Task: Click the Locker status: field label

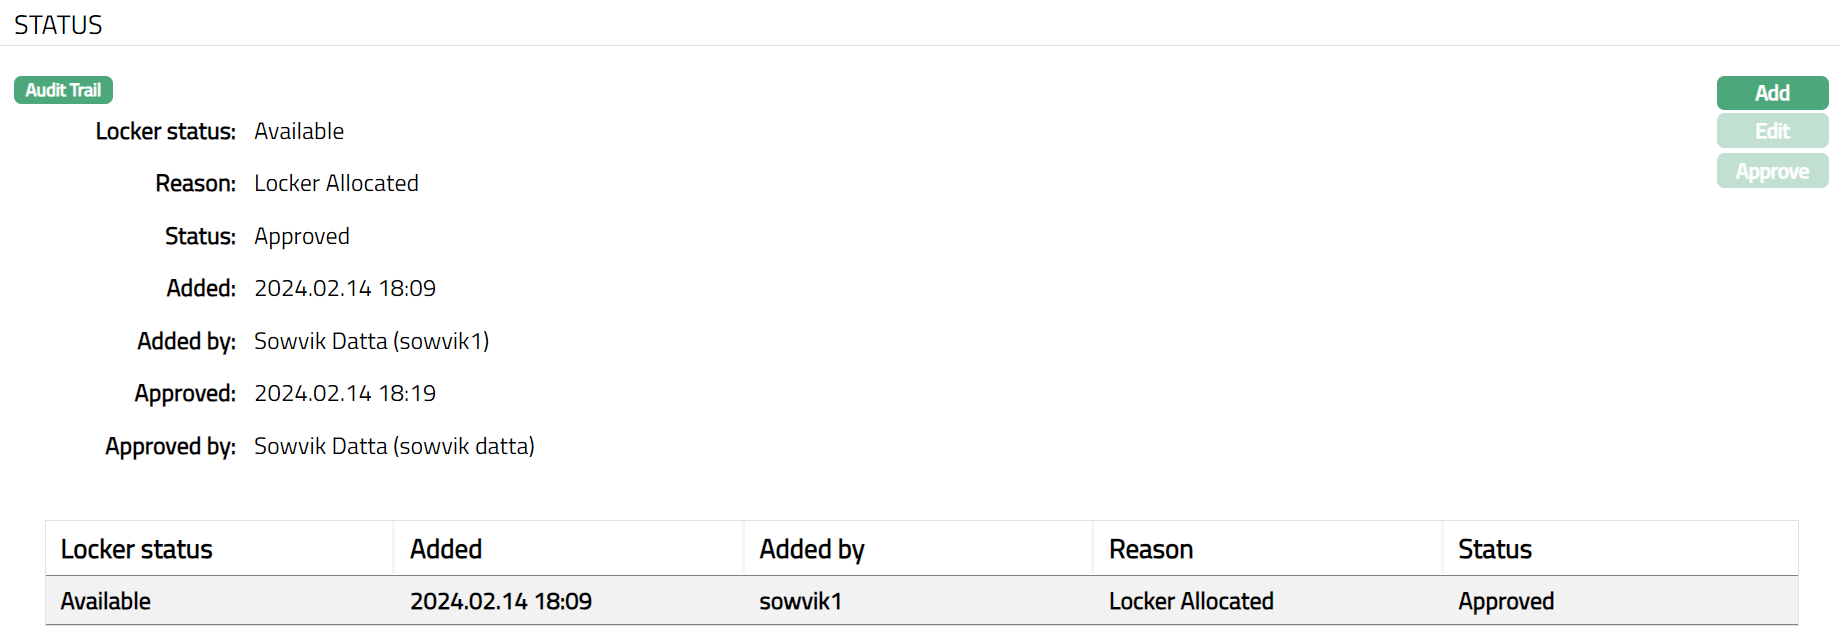Action: coord(166,131)
